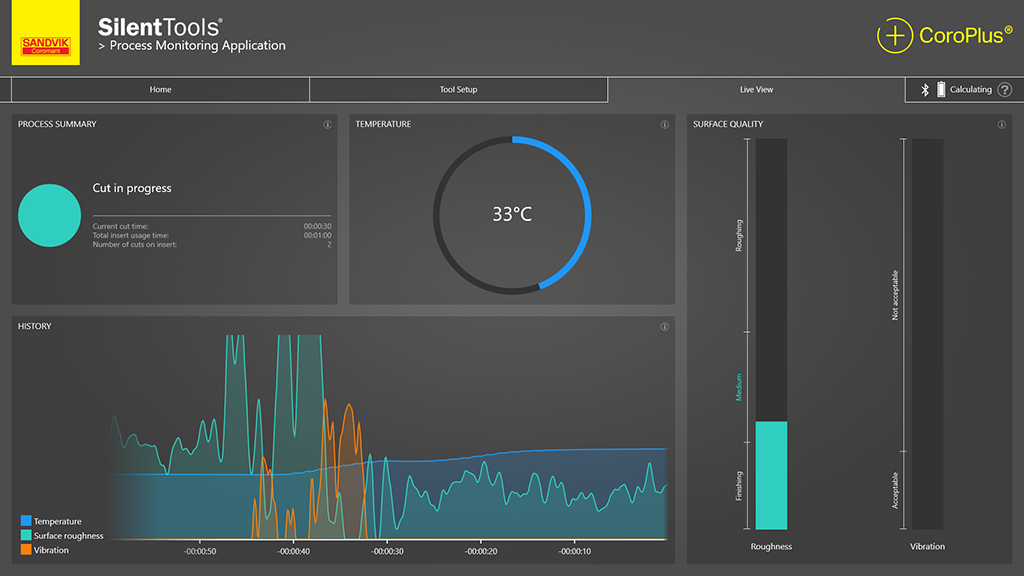
Task: Click the Total insert usage time value 00:01:00
Action: 317,236
